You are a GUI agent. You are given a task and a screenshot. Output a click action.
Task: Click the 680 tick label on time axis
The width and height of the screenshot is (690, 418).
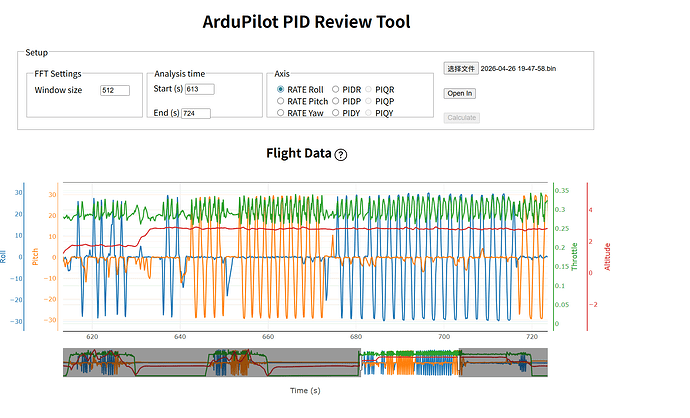coord(356,337)
